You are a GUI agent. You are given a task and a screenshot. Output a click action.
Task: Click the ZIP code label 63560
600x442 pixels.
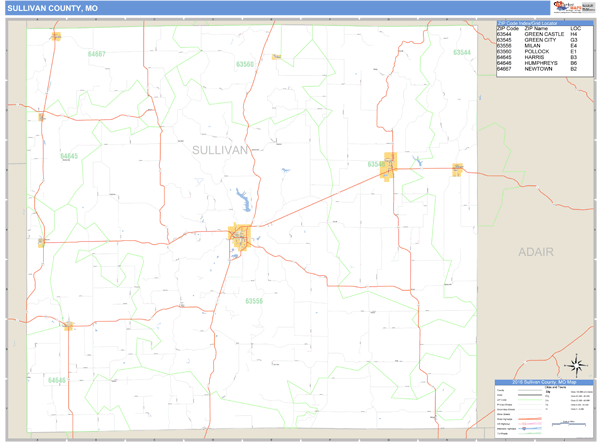coord(244,64)
